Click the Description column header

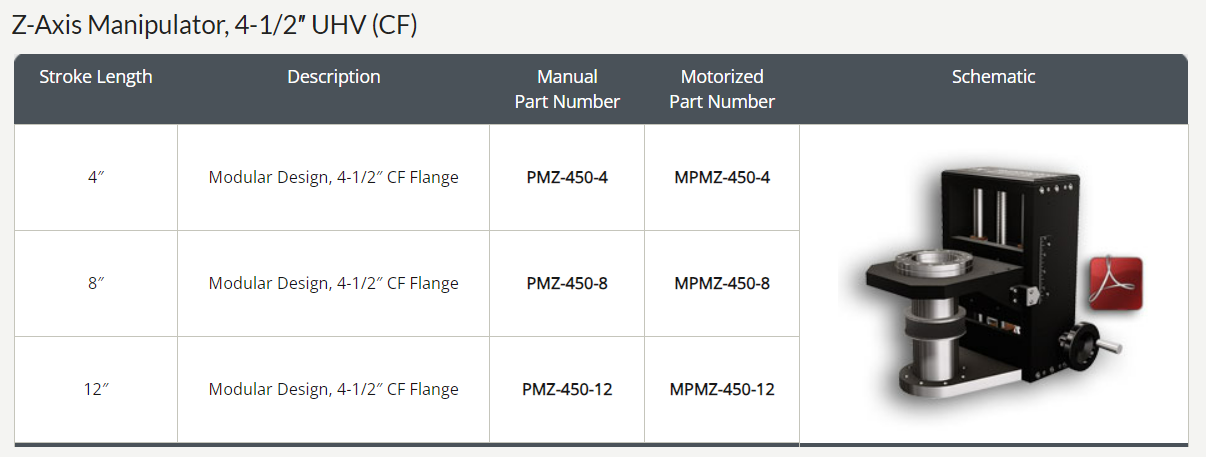coord(334,77)
